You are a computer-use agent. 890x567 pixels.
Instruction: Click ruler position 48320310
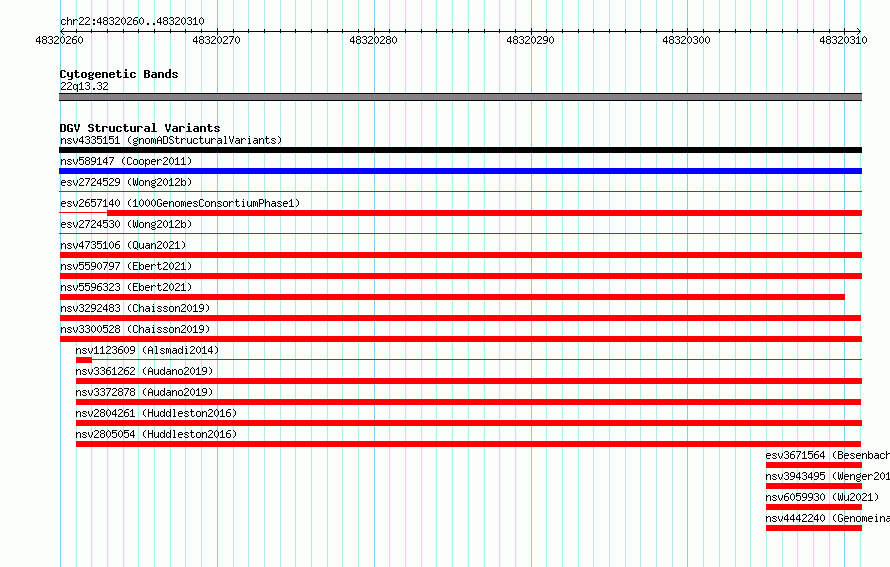click(x=843, y=40)
